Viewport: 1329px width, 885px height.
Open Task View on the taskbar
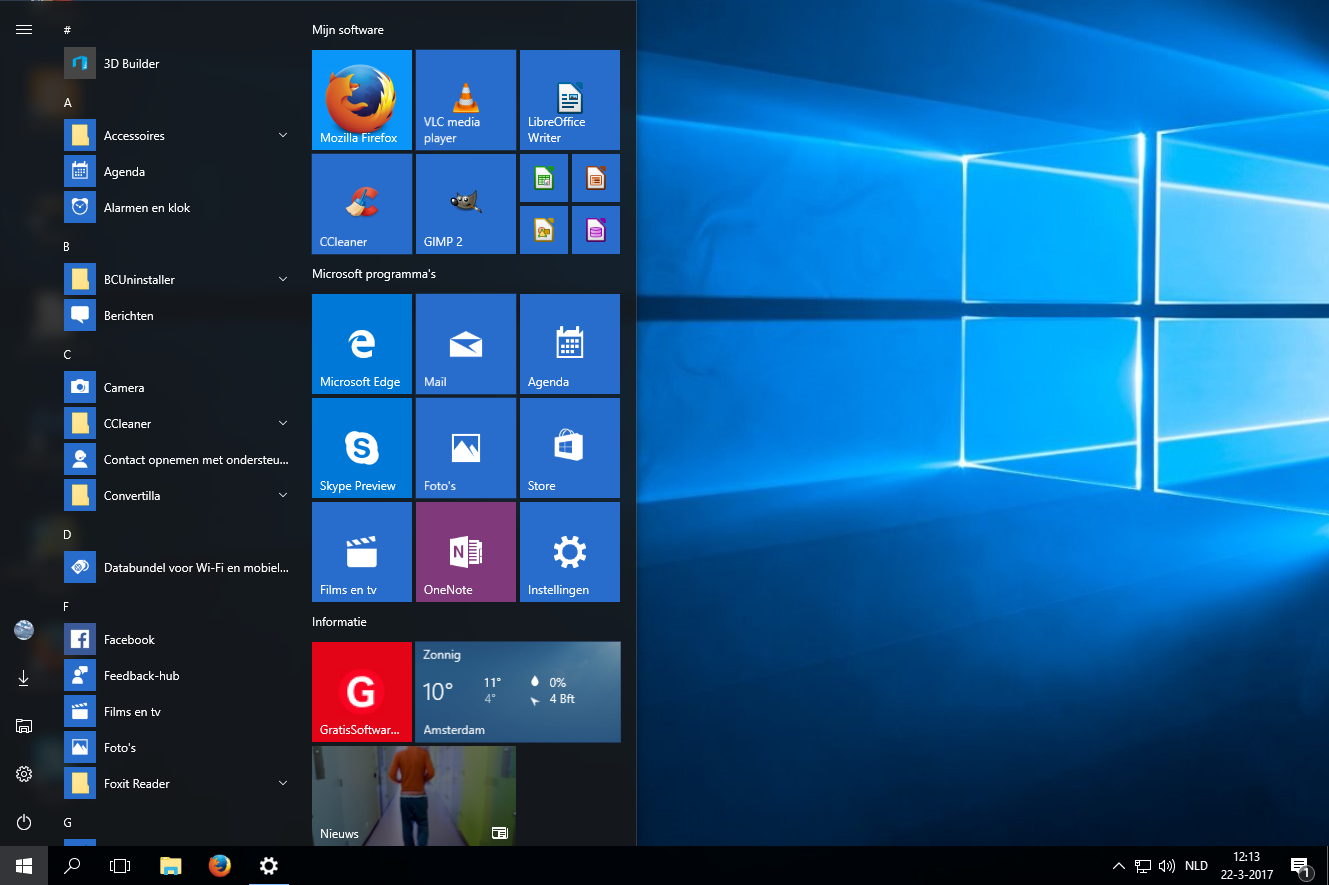[x=120, y=866]
